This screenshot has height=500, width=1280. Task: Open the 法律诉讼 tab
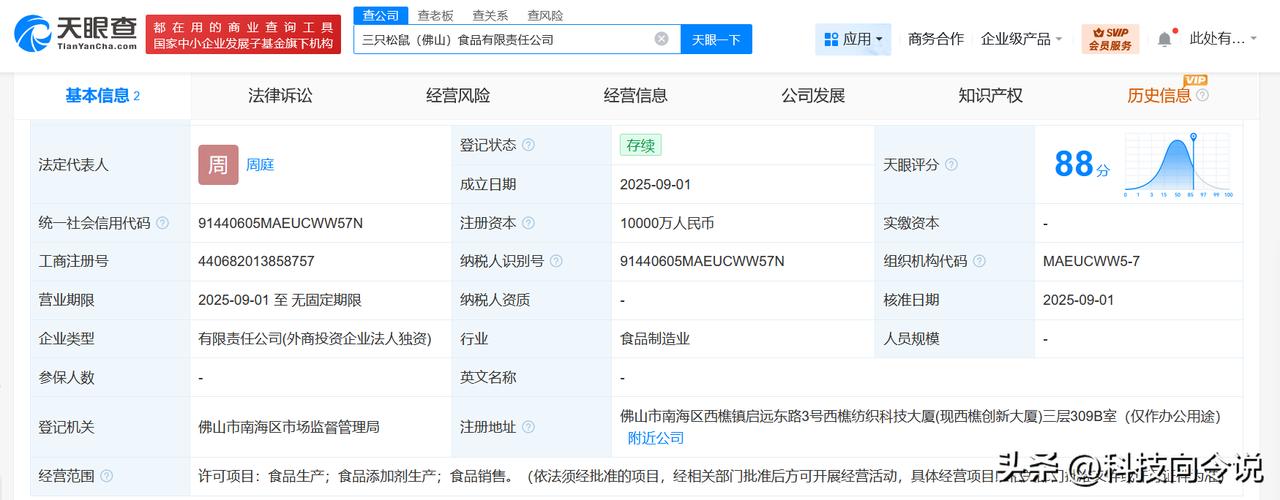click(280, 96)
